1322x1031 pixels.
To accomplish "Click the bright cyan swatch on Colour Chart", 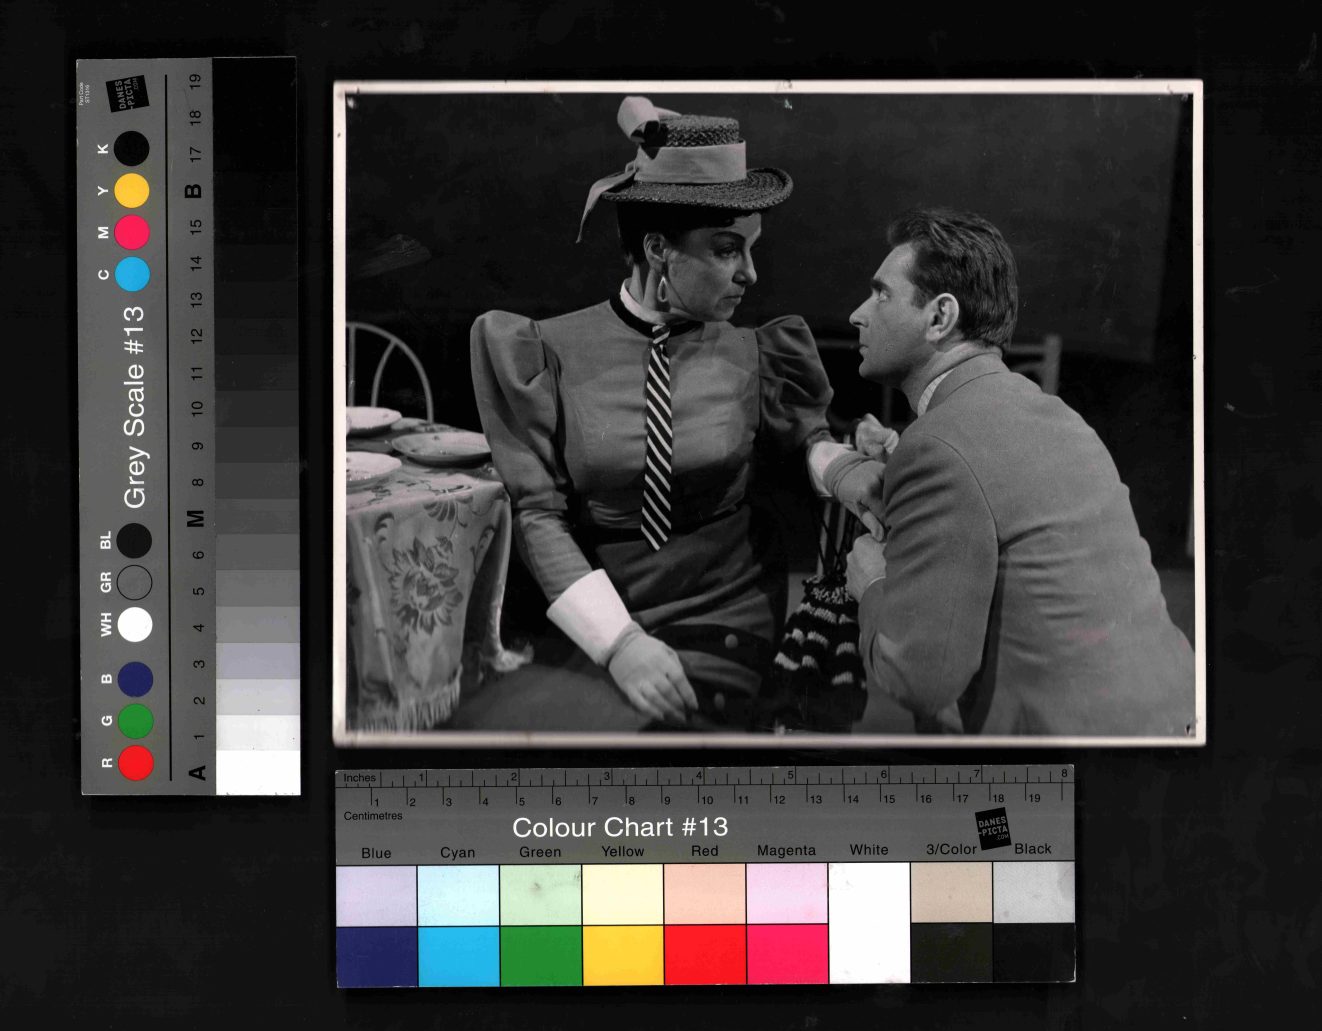I will click(458, 954).
